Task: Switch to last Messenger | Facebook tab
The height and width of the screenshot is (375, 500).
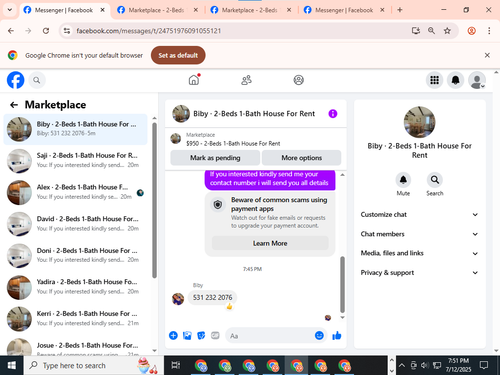Action: coord(344,10)
